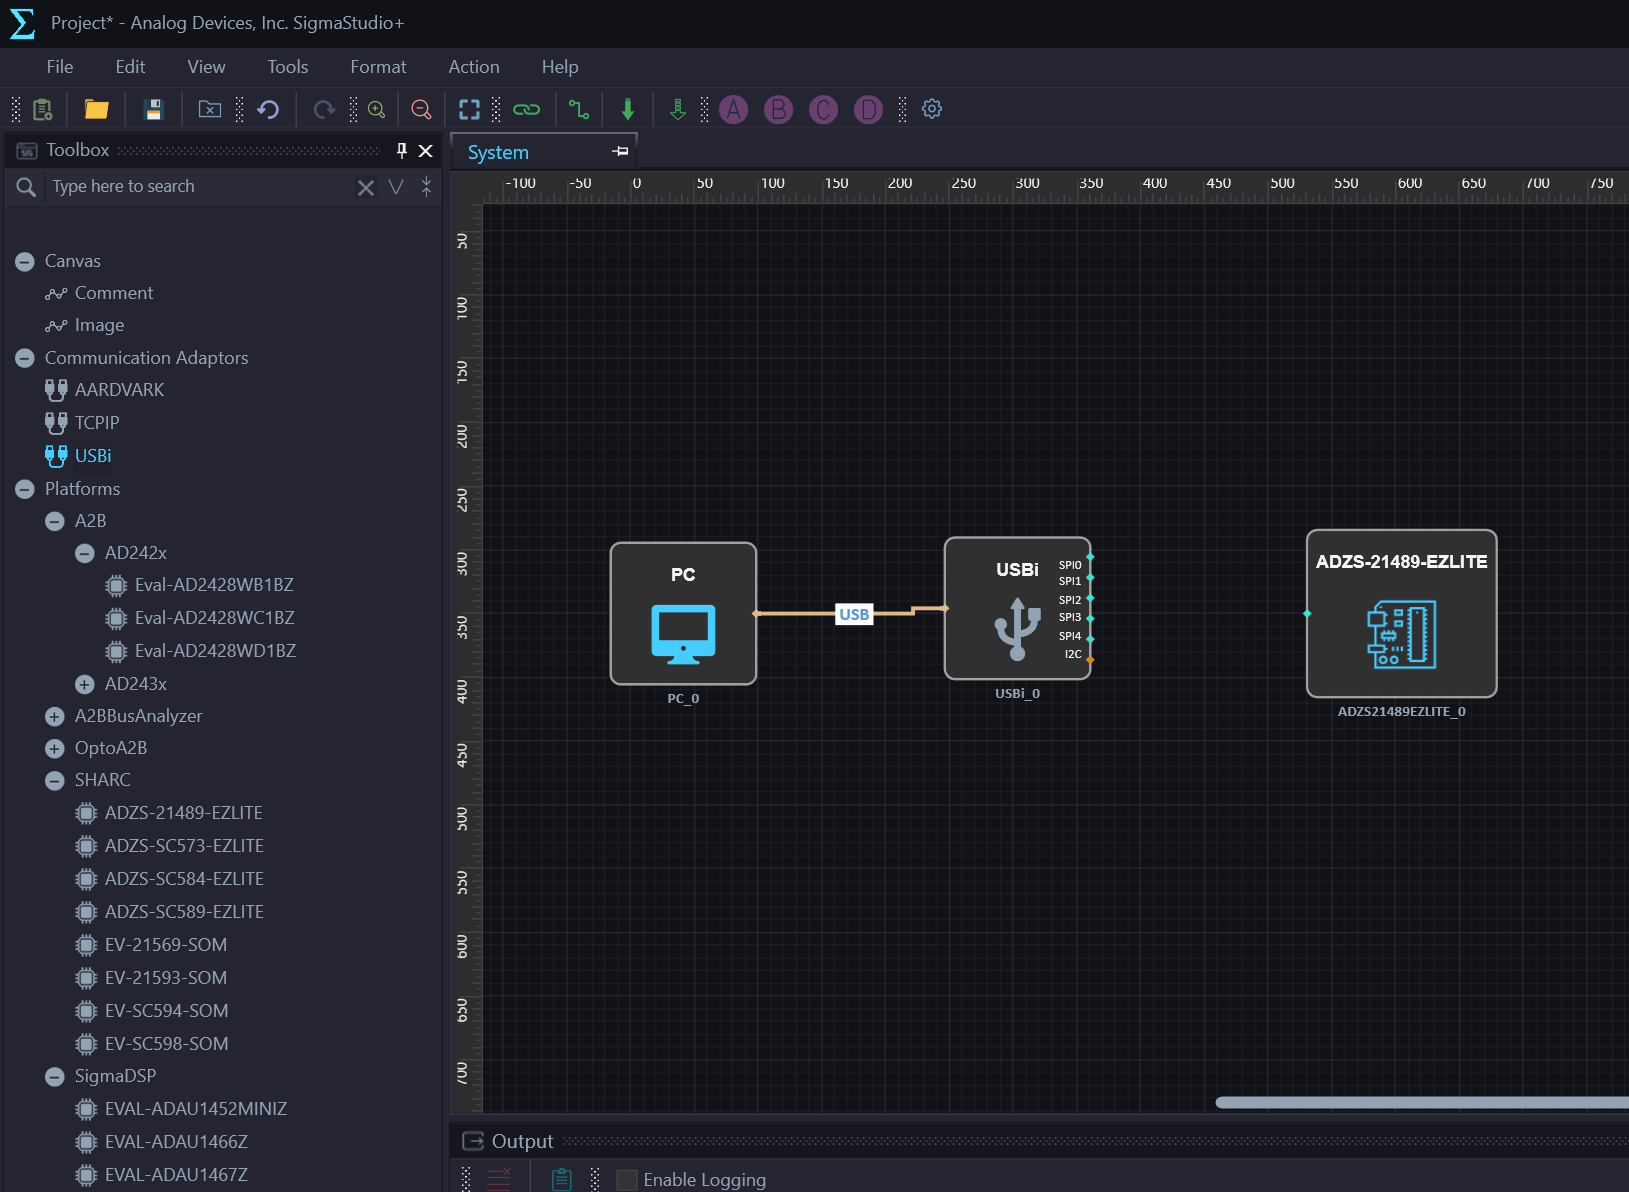Close the Toolbox panel

(x=426, y=151)
